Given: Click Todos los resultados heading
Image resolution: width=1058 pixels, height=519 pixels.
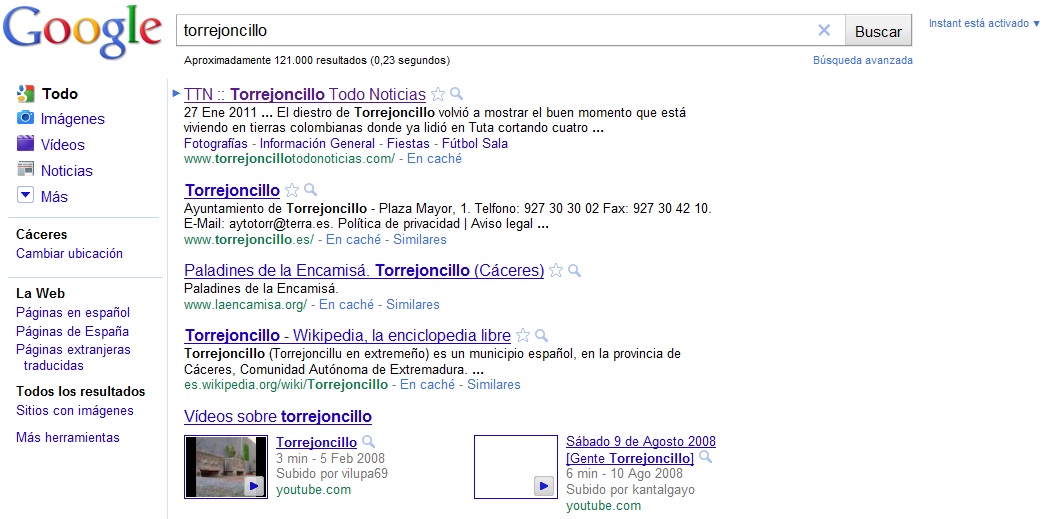Looking at the screenshot, I should (81, 391).
